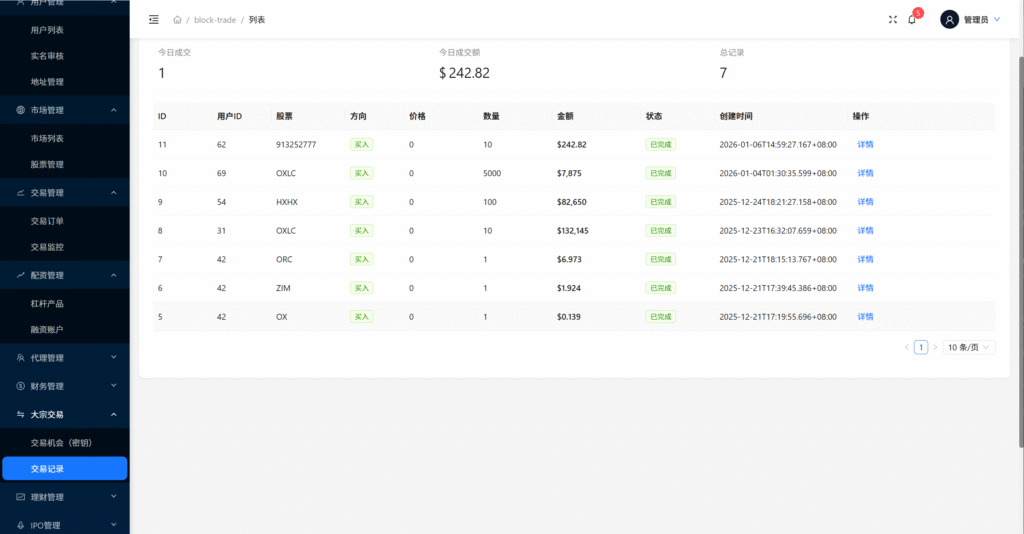The width and height of the screenshot is (1024, 534).
Task: Click the administrator avatar icon
Action: (949, 20)
